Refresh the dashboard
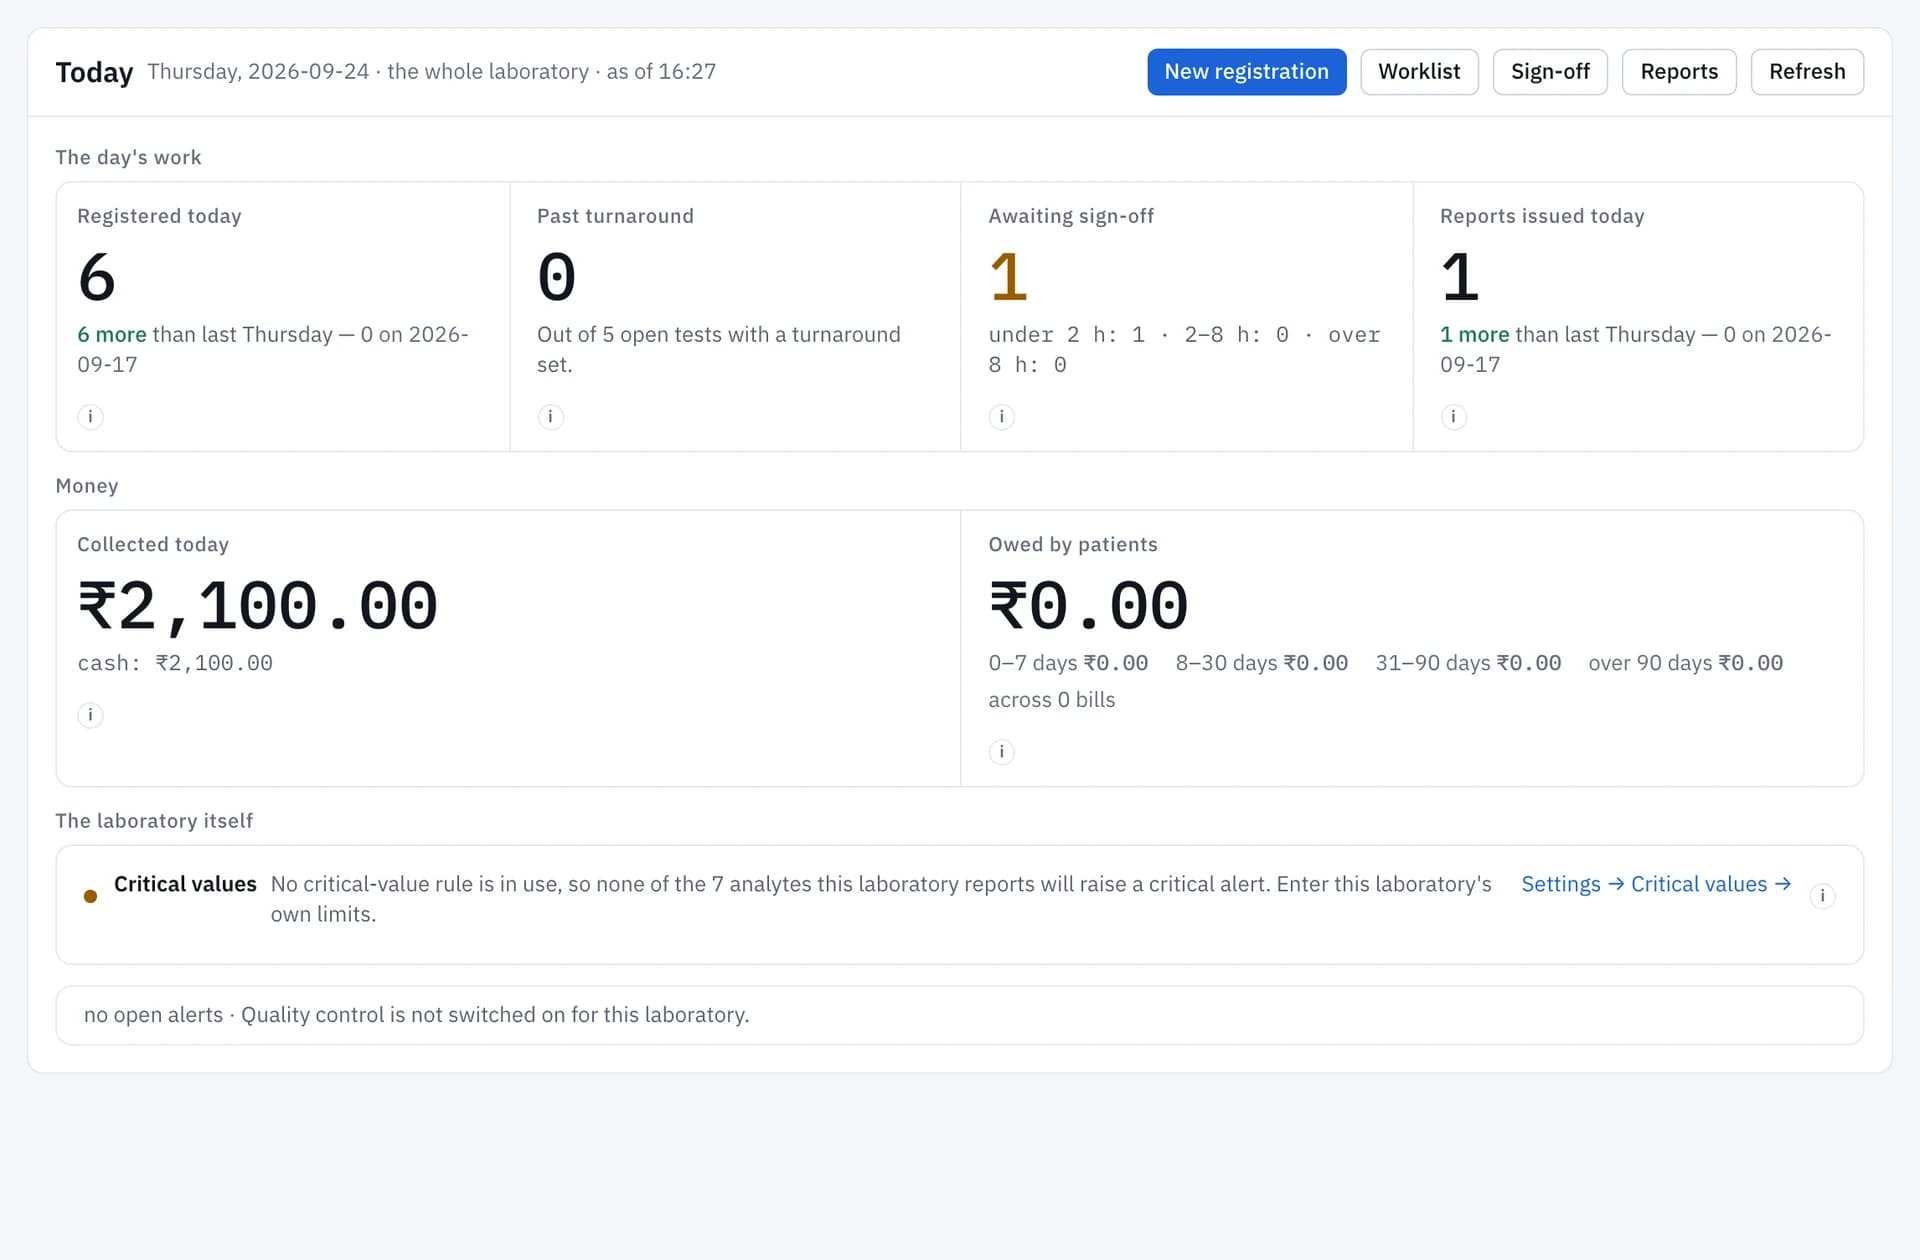 tap(1807, 72)
